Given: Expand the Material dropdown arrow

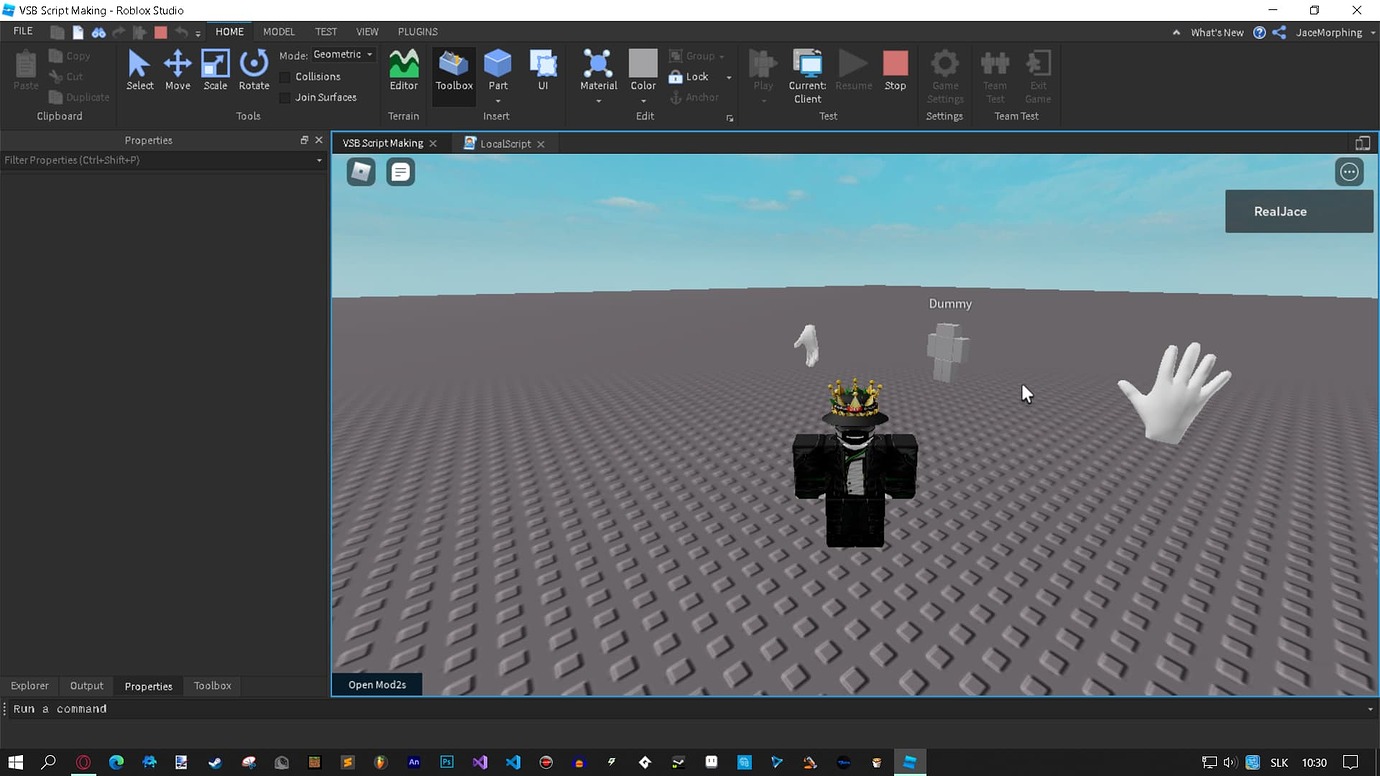Looking at the screenshot, I should coord(598,99).
